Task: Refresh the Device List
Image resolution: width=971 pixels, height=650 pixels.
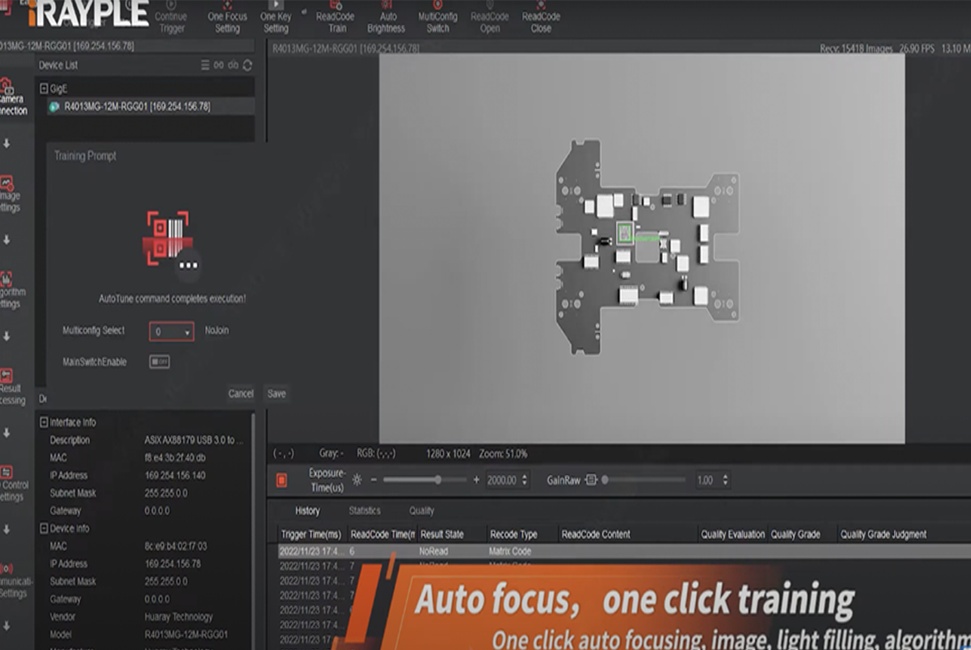Action: 247,65
